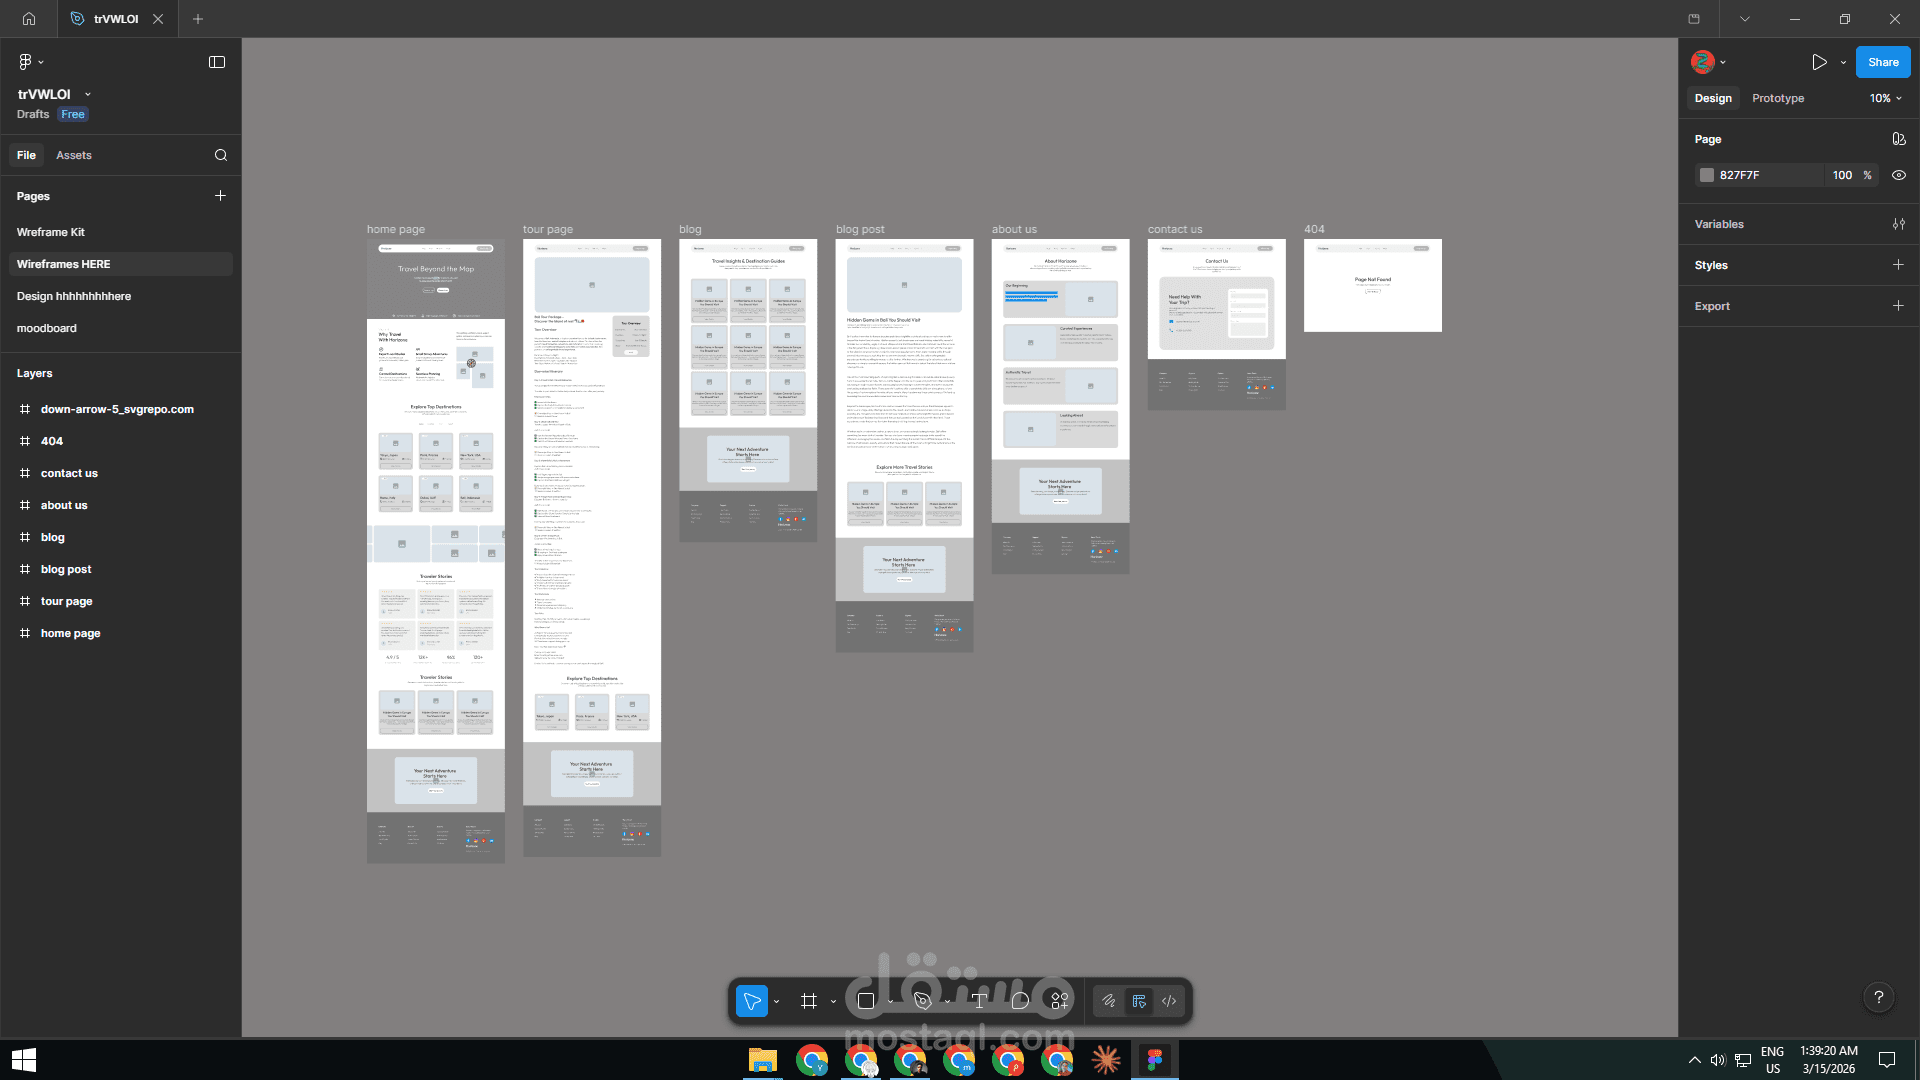Switch to the Prototype tab
This screenshot has width=1920, height=1080.
pyautogui.click(x=1777, y=98)
